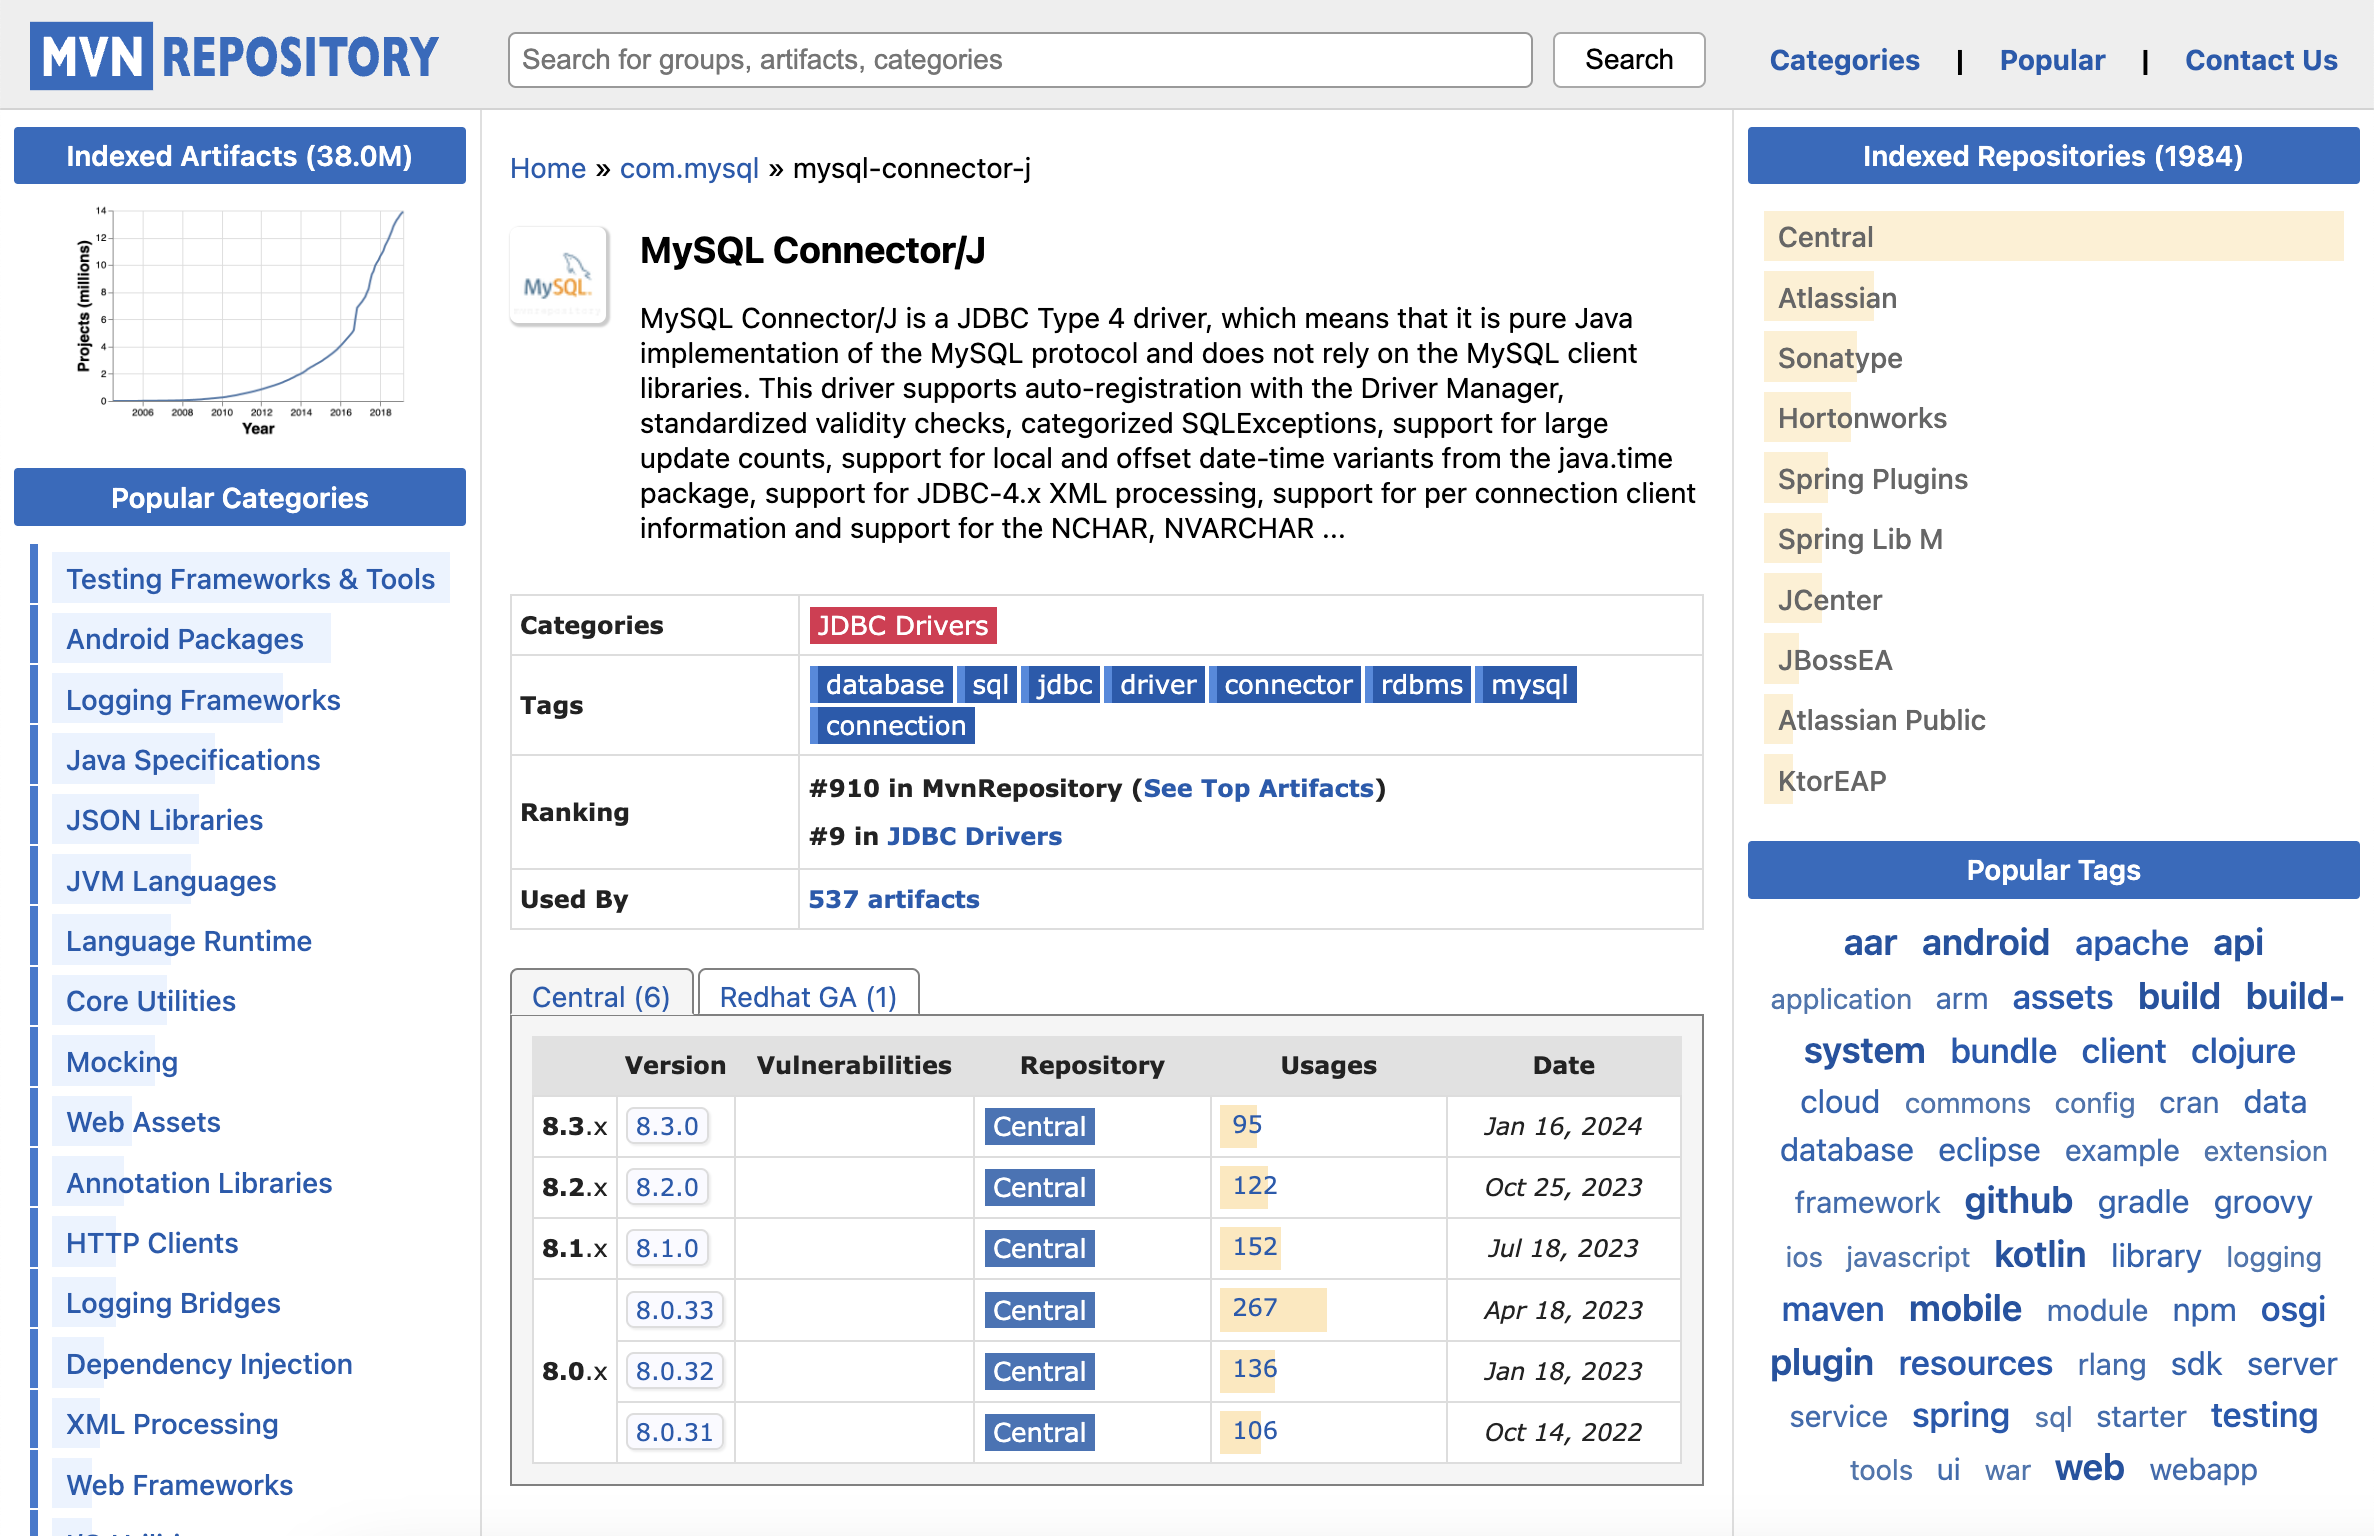The width and height of the screenshot is (2374, 1536).
Task: Switch to the Redhat GA (1) tab
Action: click(807, 996)
